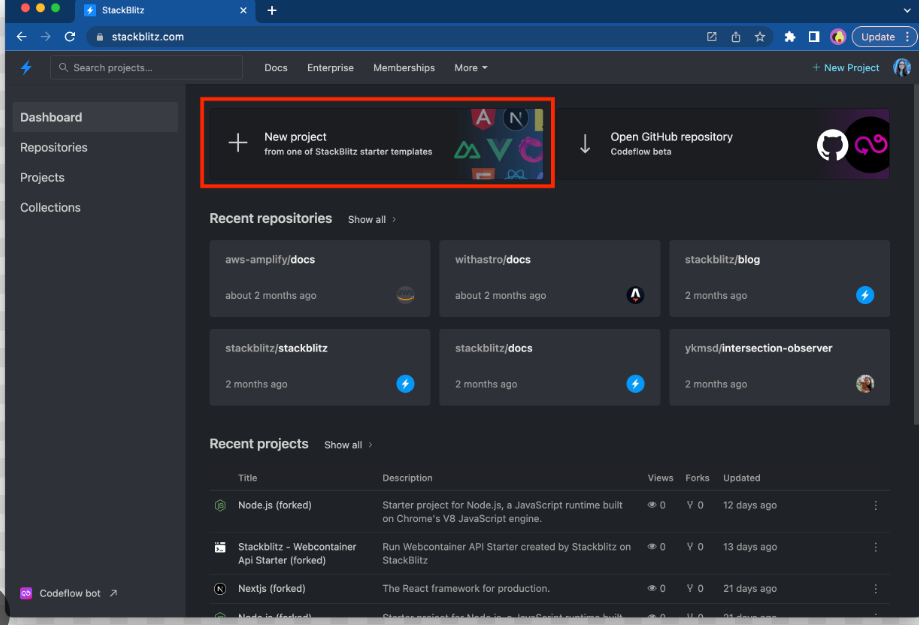Click the user avatar in StackBlitz header

(901, 67)
